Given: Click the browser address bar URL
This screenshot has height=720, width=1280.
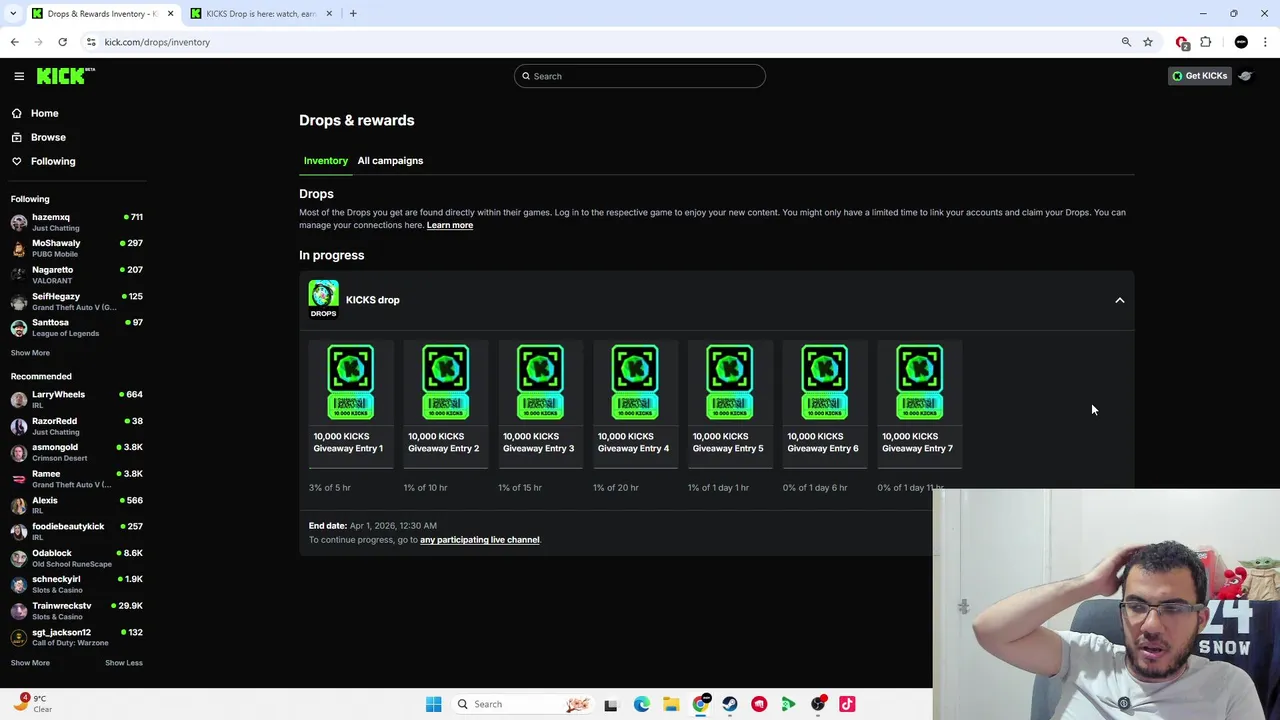Looking at the screenshot, I should coord(157,42).
